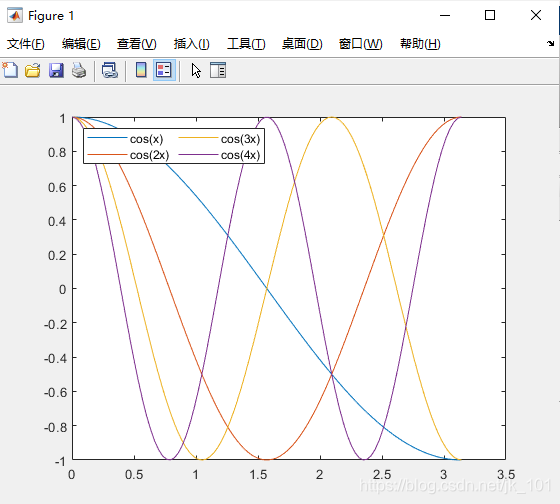Open the 插入(I) menu

[192, 44]
